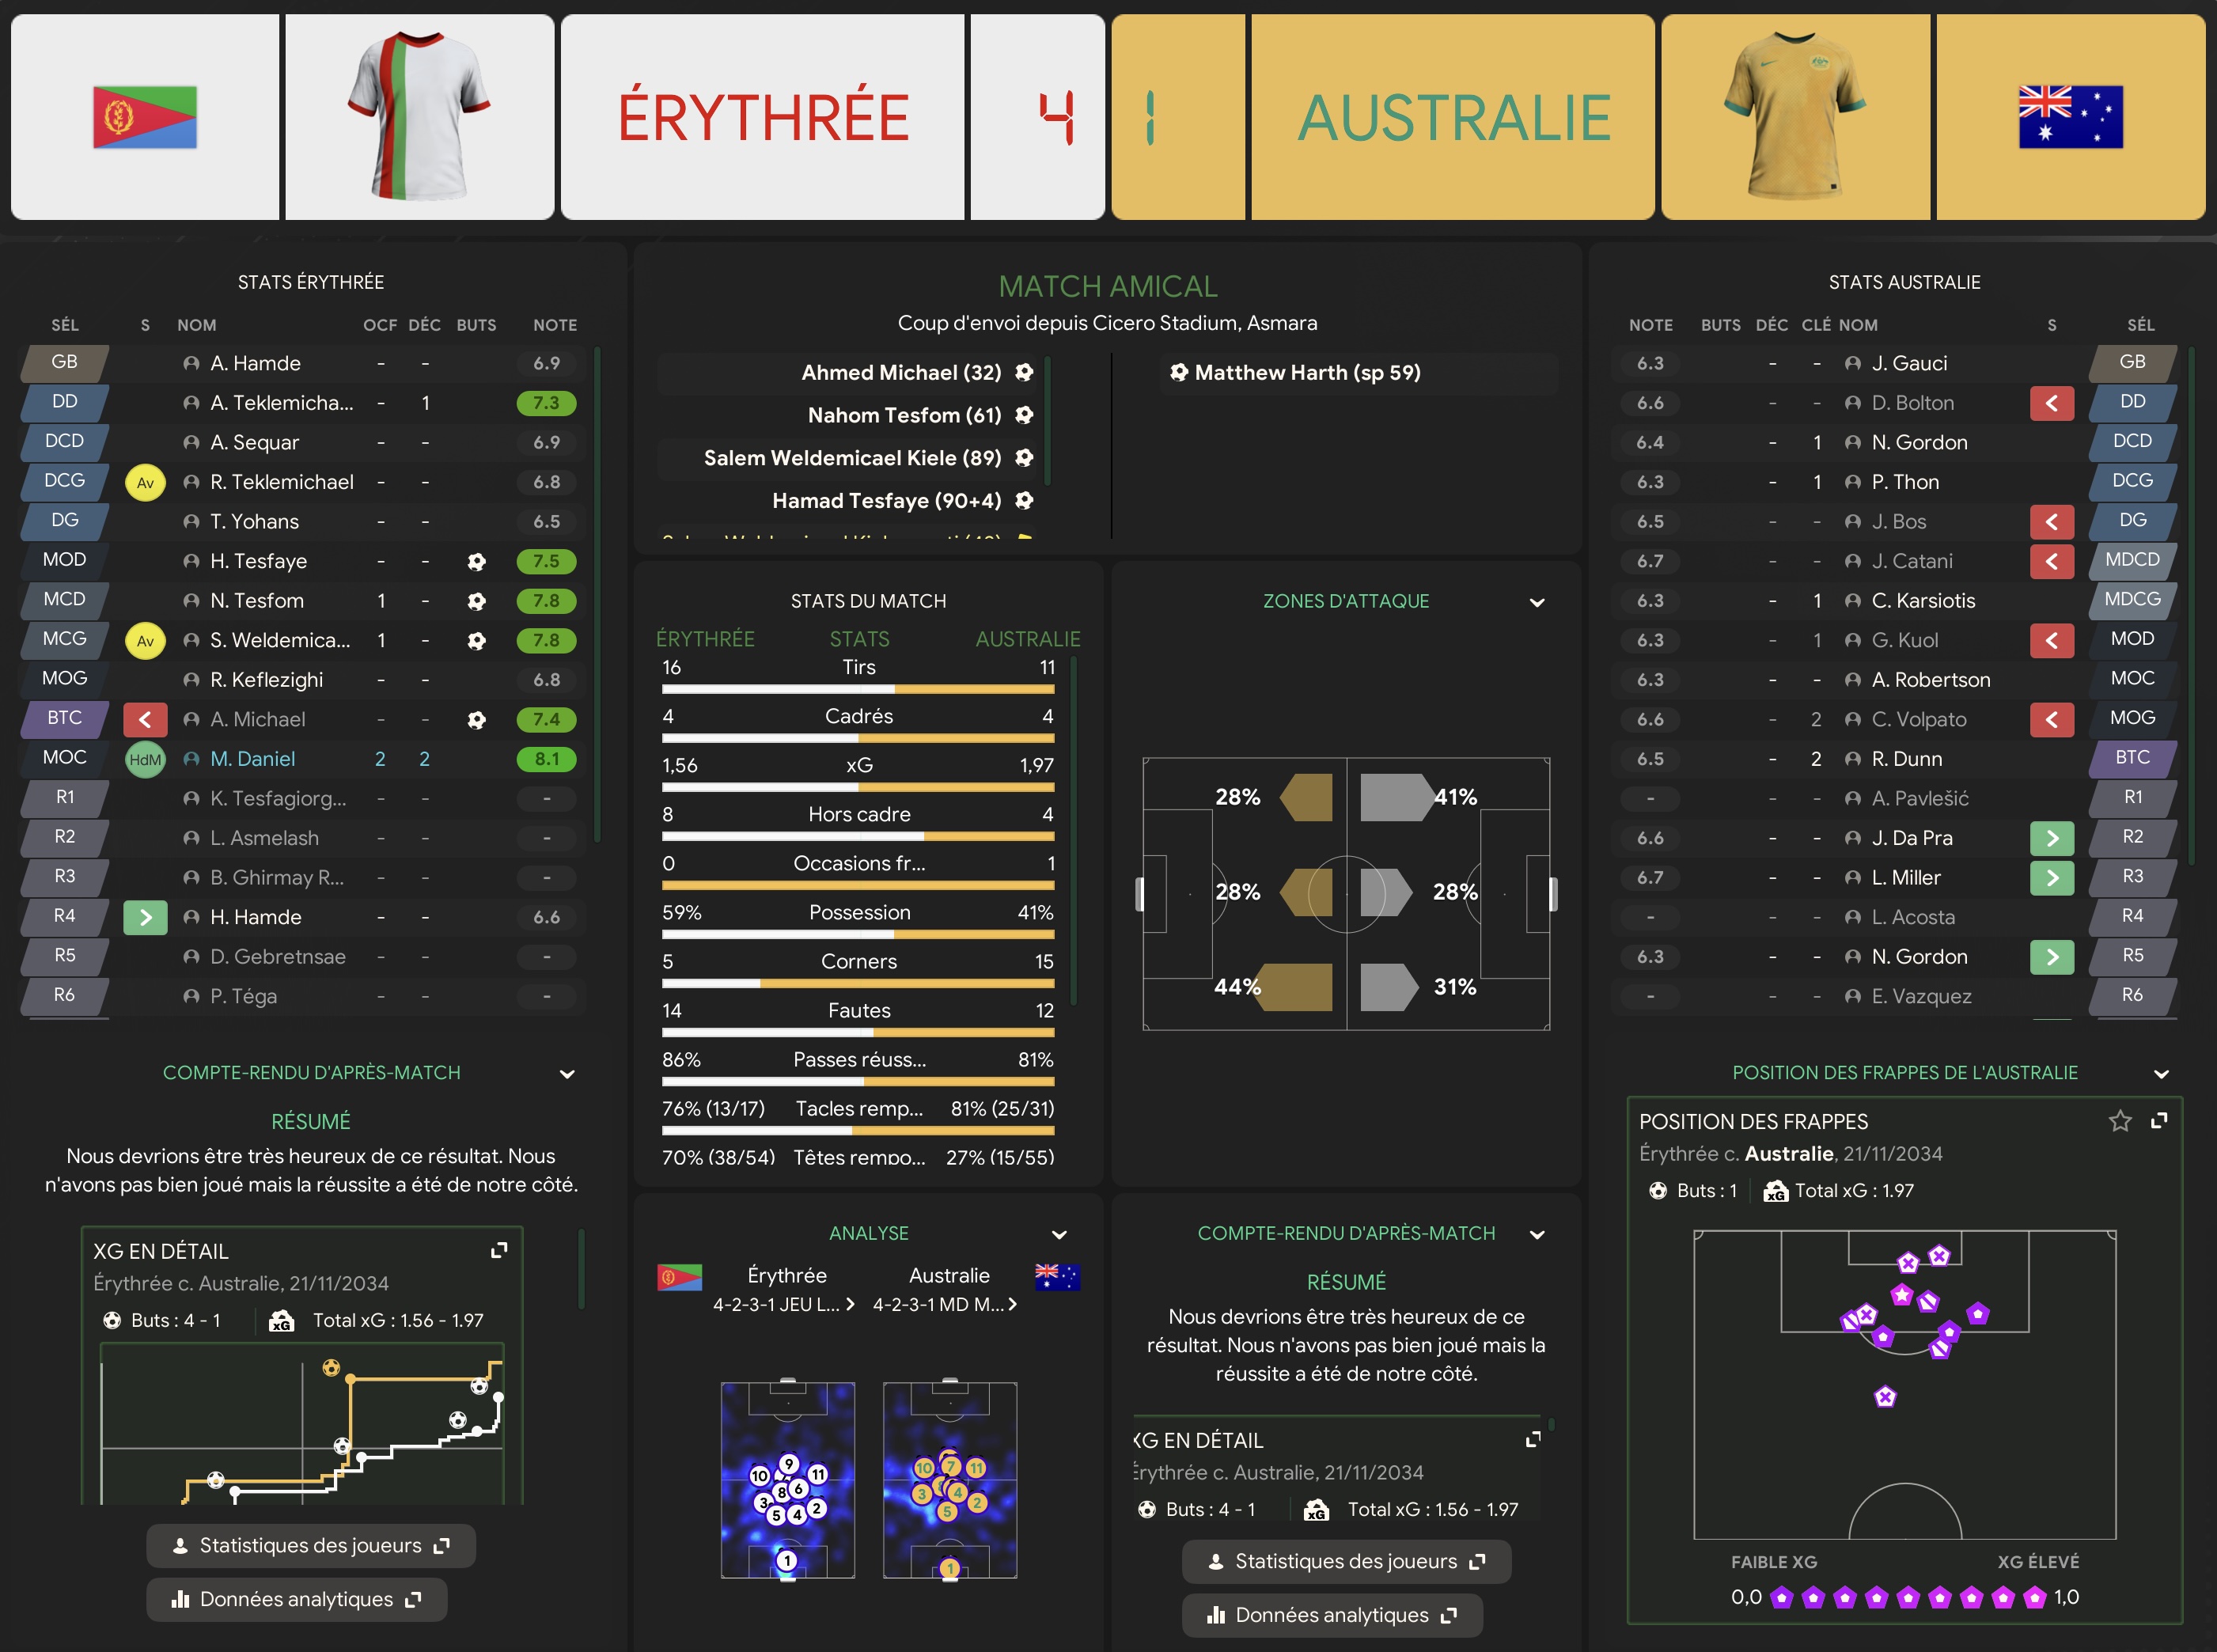This screenshot has height=1652, width=2217.
Task: Click the shot marker outside the penalty area
Action: [1885, 1396]
